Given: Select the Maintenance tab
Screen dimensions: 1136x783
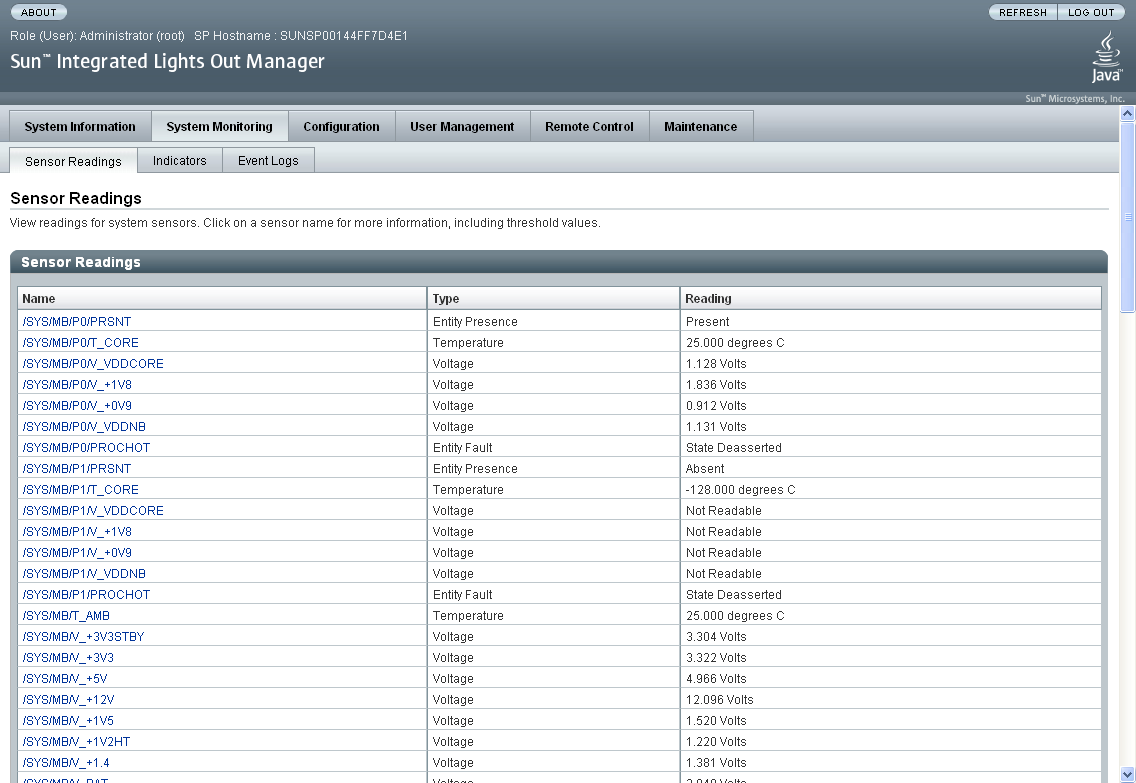Looking at the screenshot, I should pos(701,127).
